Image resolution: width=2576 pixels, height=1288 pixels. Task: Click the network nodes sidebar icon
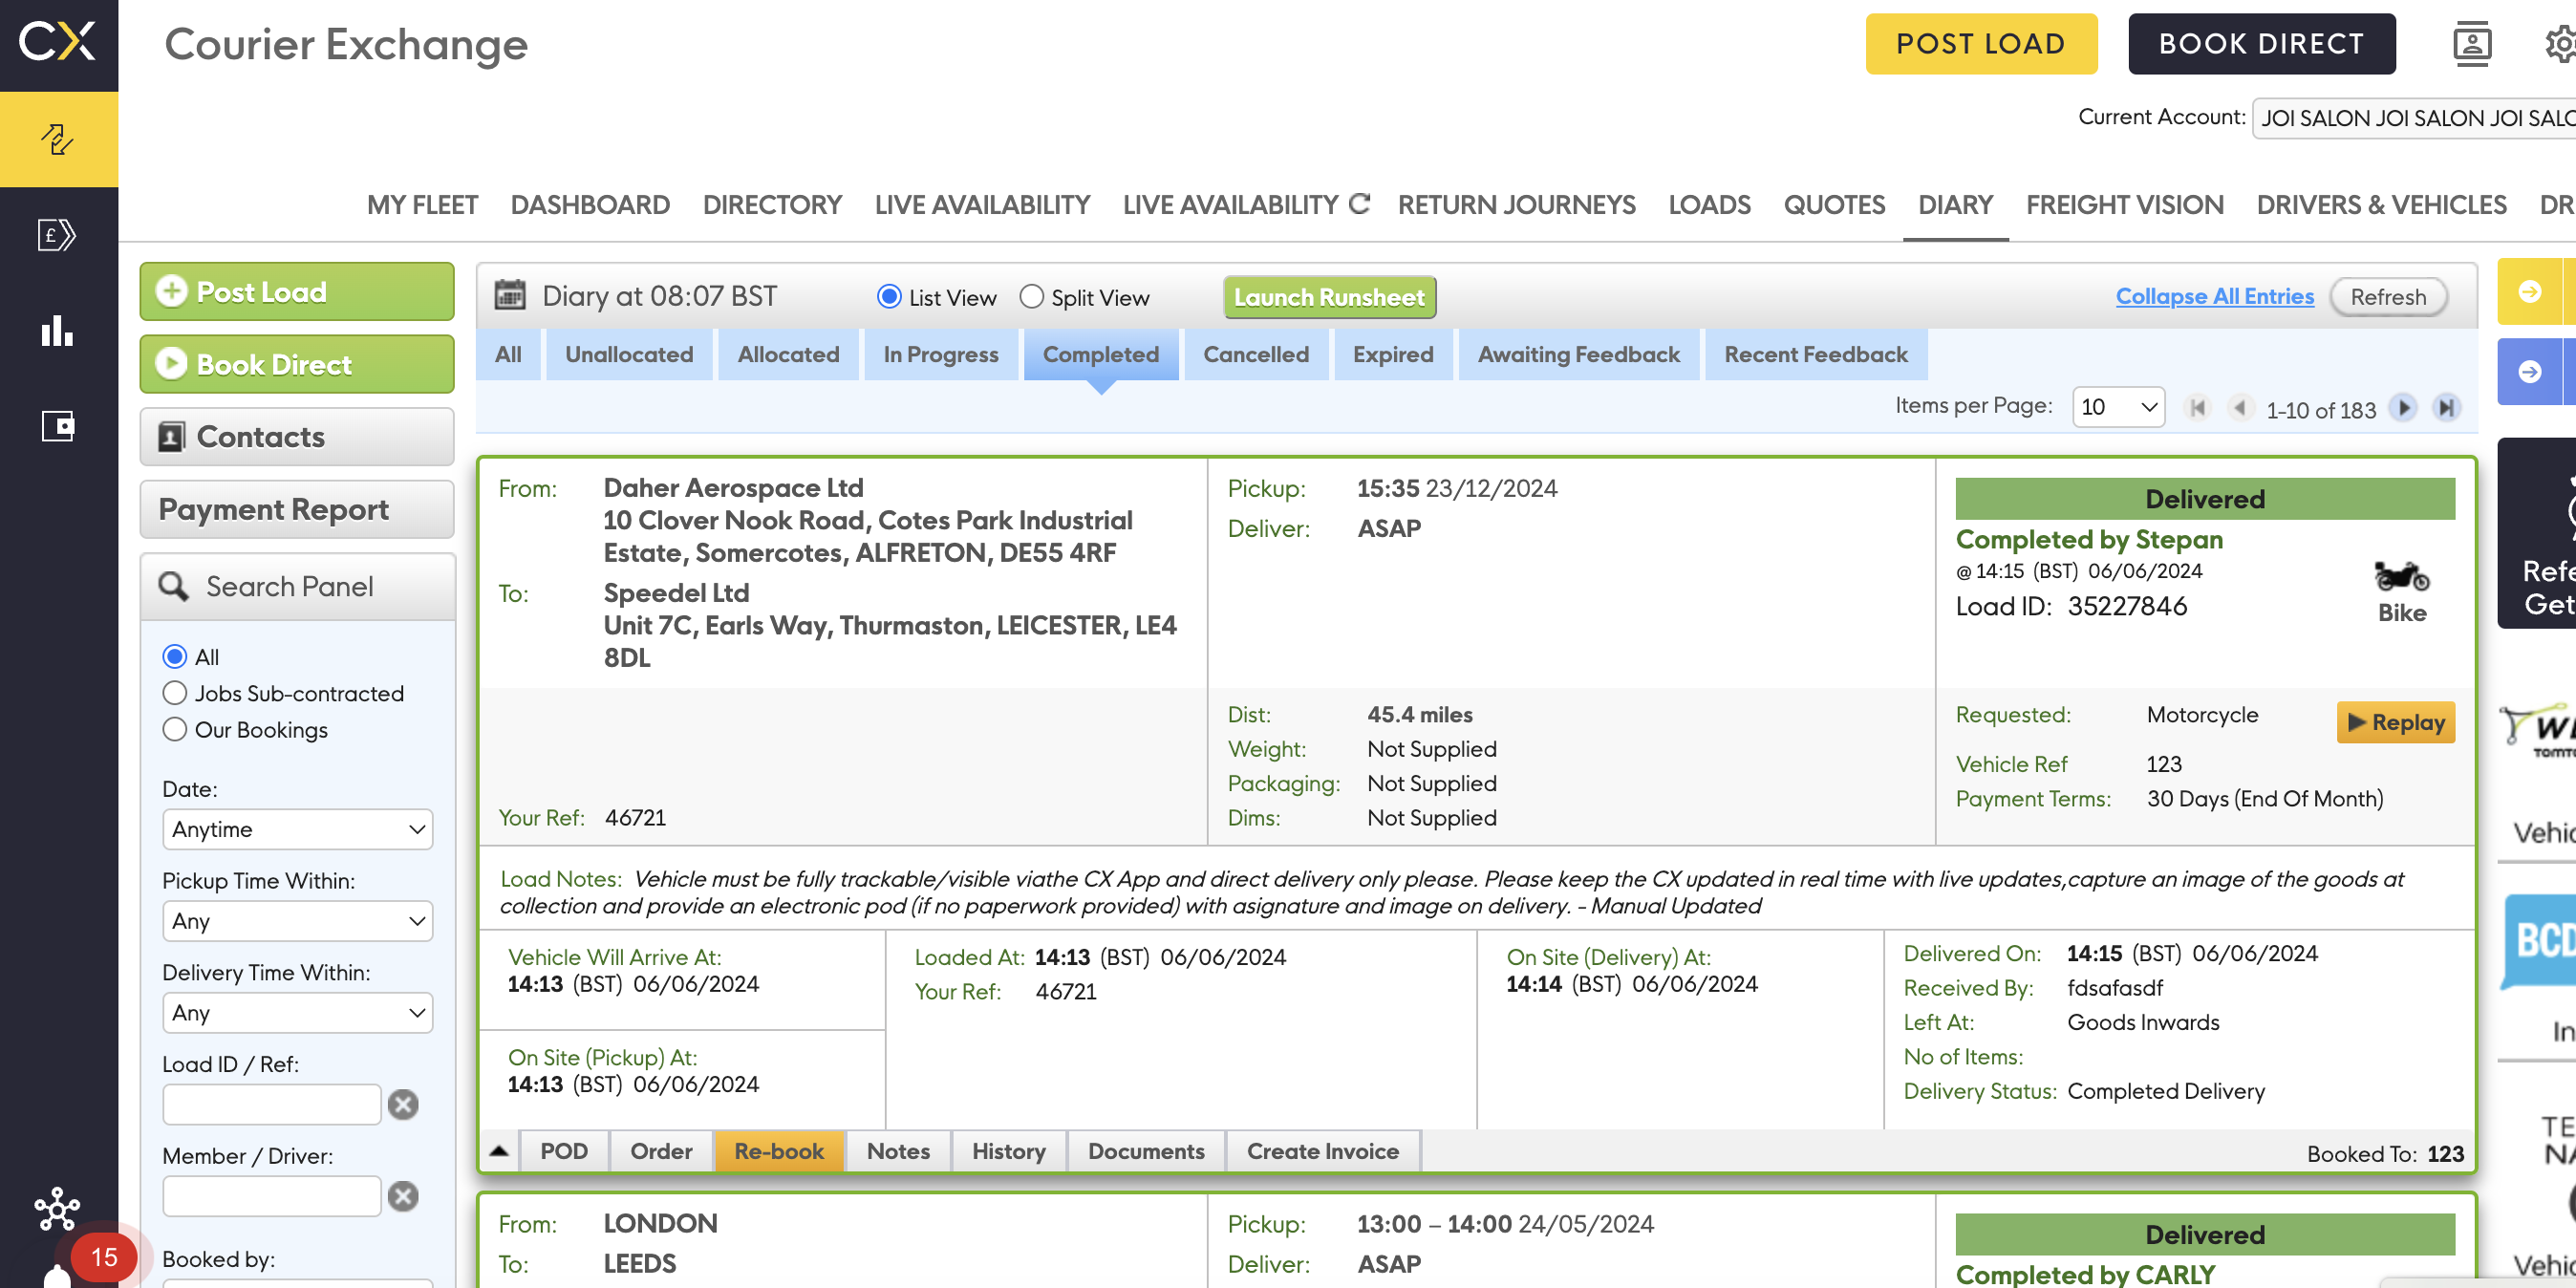click(x=57, y=1209)
